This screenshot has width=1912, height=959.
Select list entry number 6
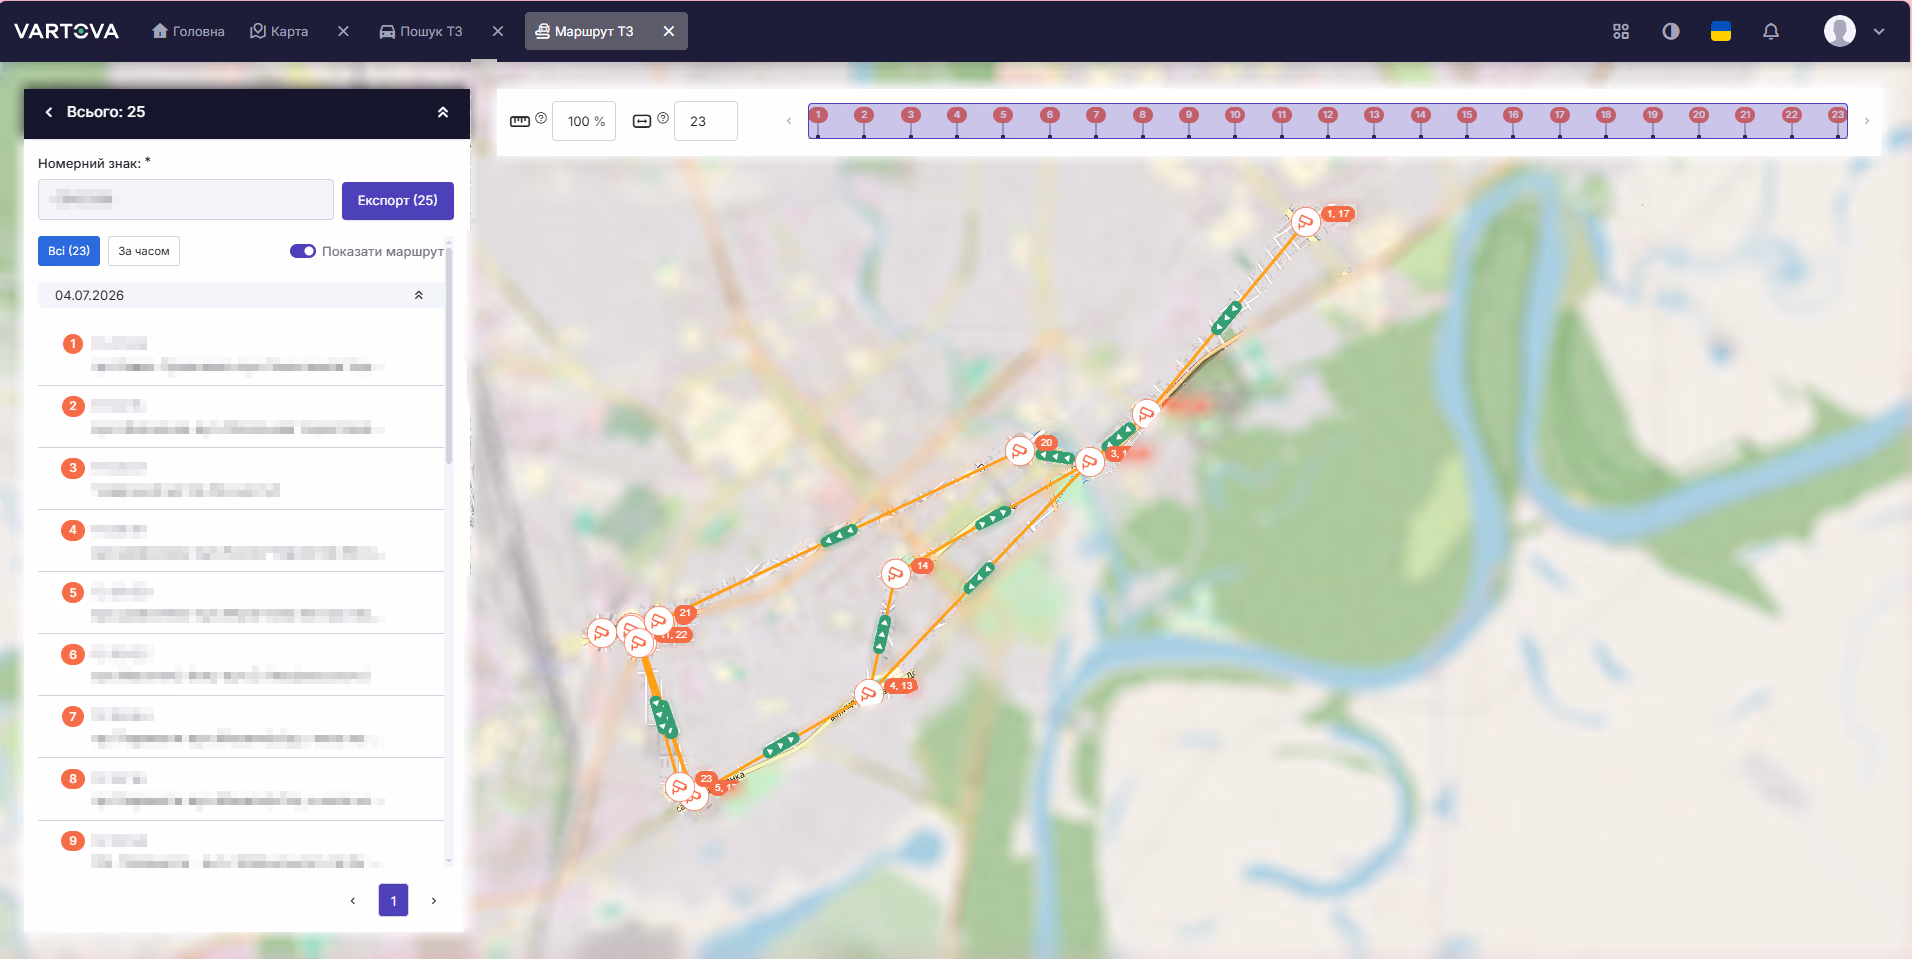(241, 665)
